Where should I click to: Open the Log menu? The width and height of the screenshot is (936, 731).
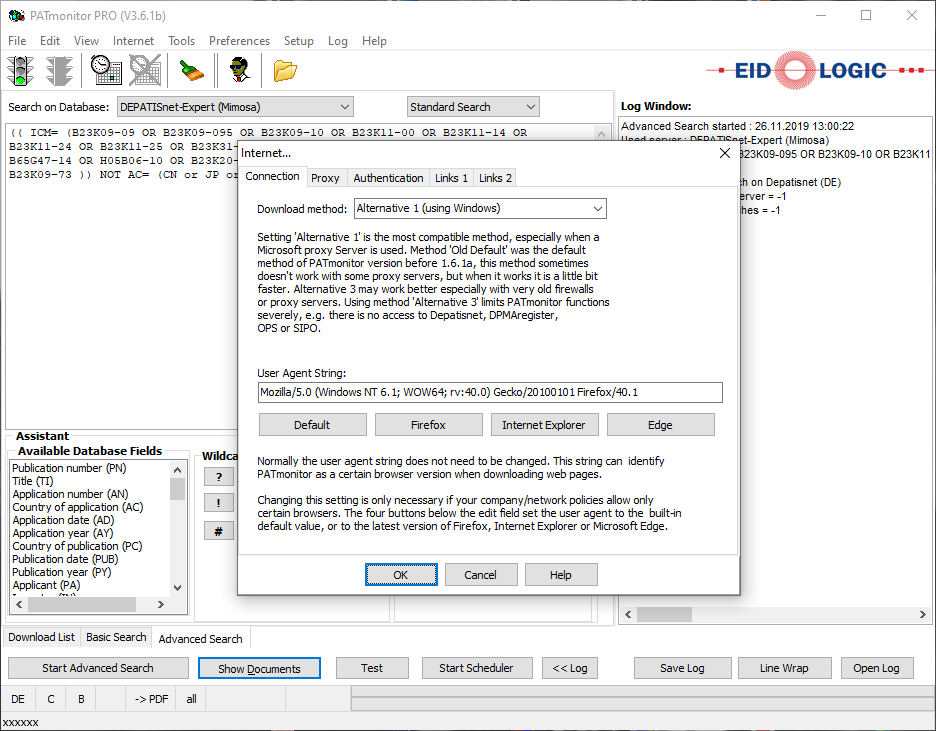click(x=337, y=41)
